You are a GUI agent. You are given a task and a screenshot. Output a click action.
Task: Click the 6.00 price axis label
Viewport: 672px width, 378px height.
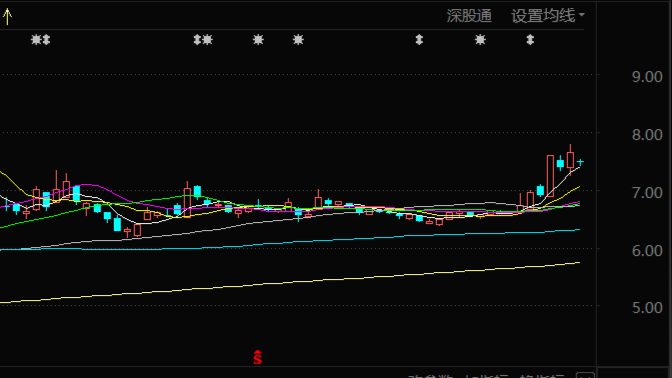[647, 251]
